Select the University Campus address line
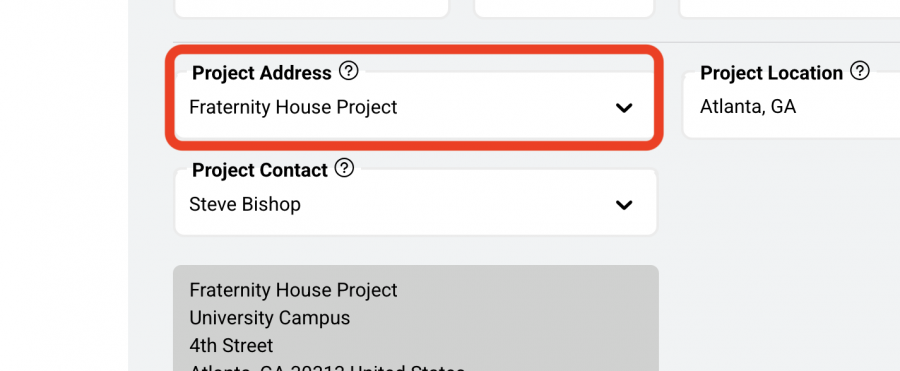The width and height of the screenshot is (900, 371). (270, 318)
